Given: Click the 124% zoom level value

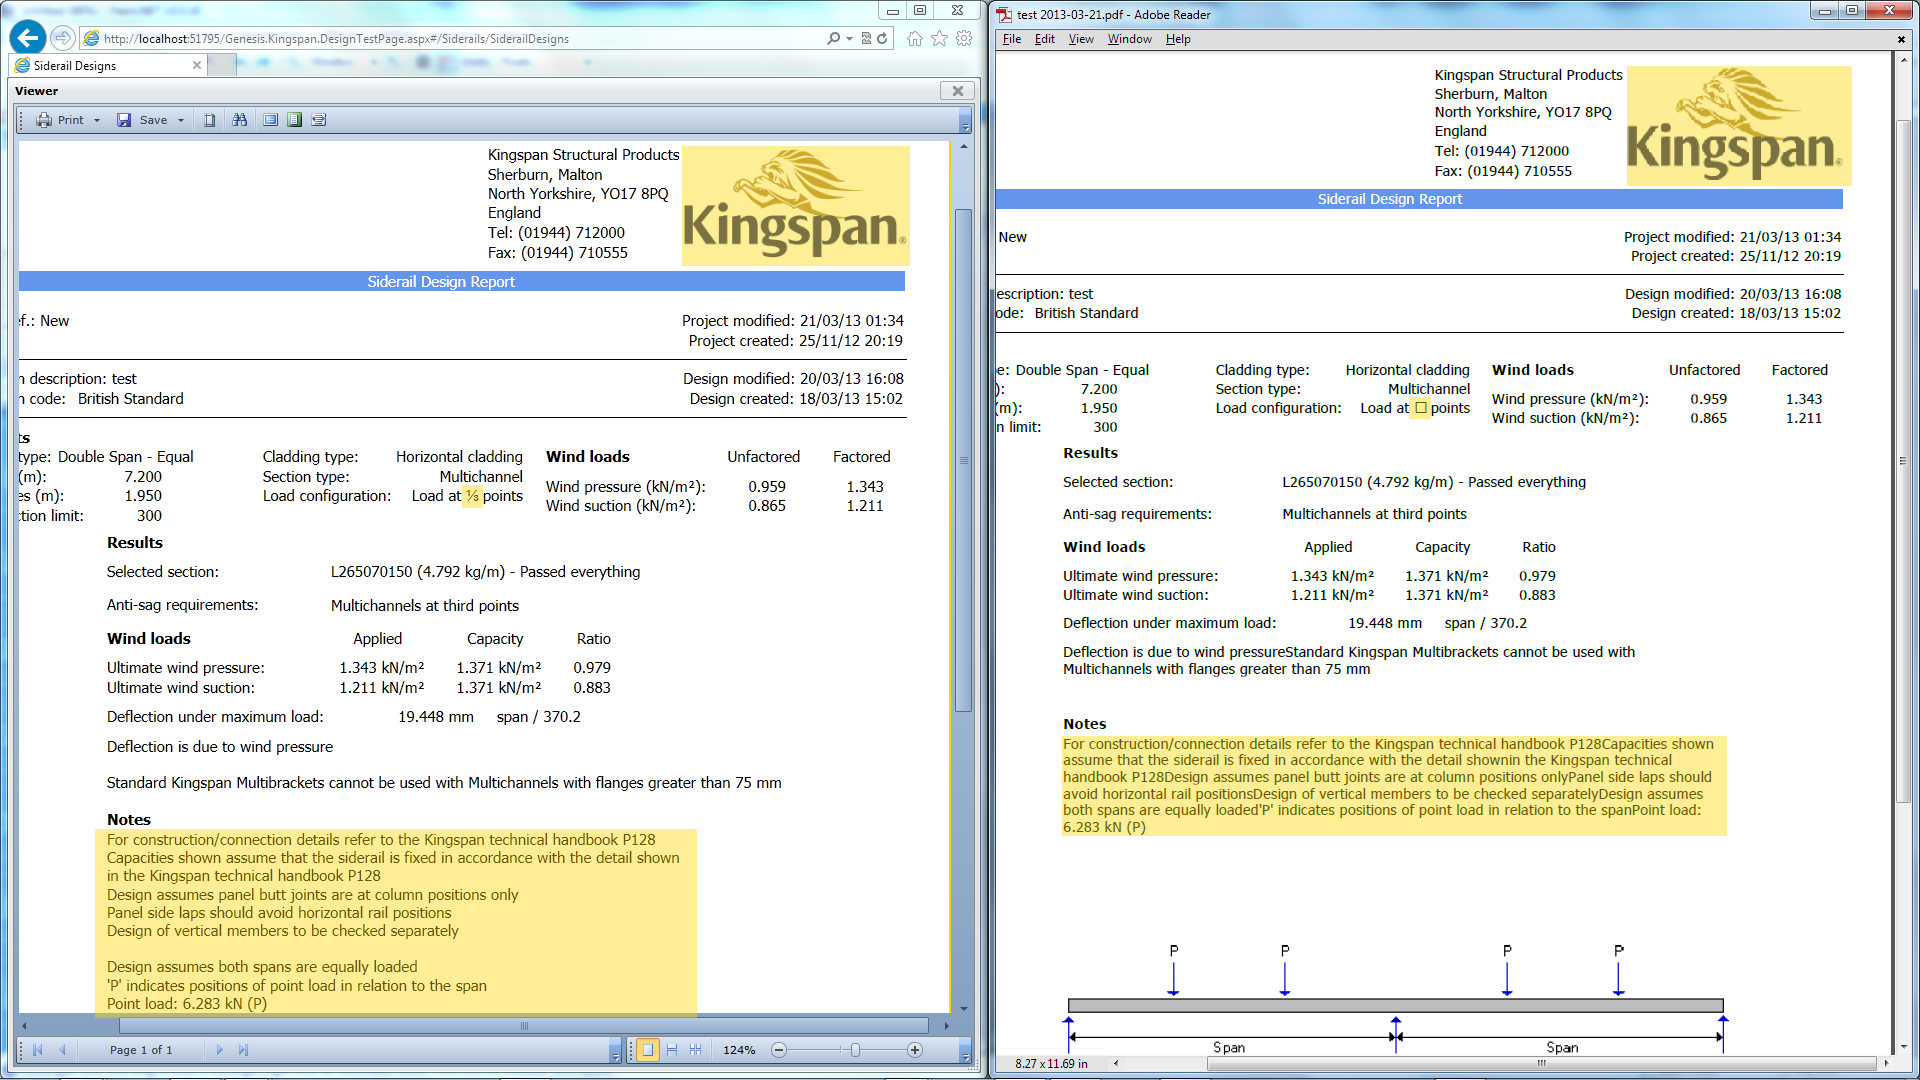Looking at the screenshot, I should point(739,1050).
